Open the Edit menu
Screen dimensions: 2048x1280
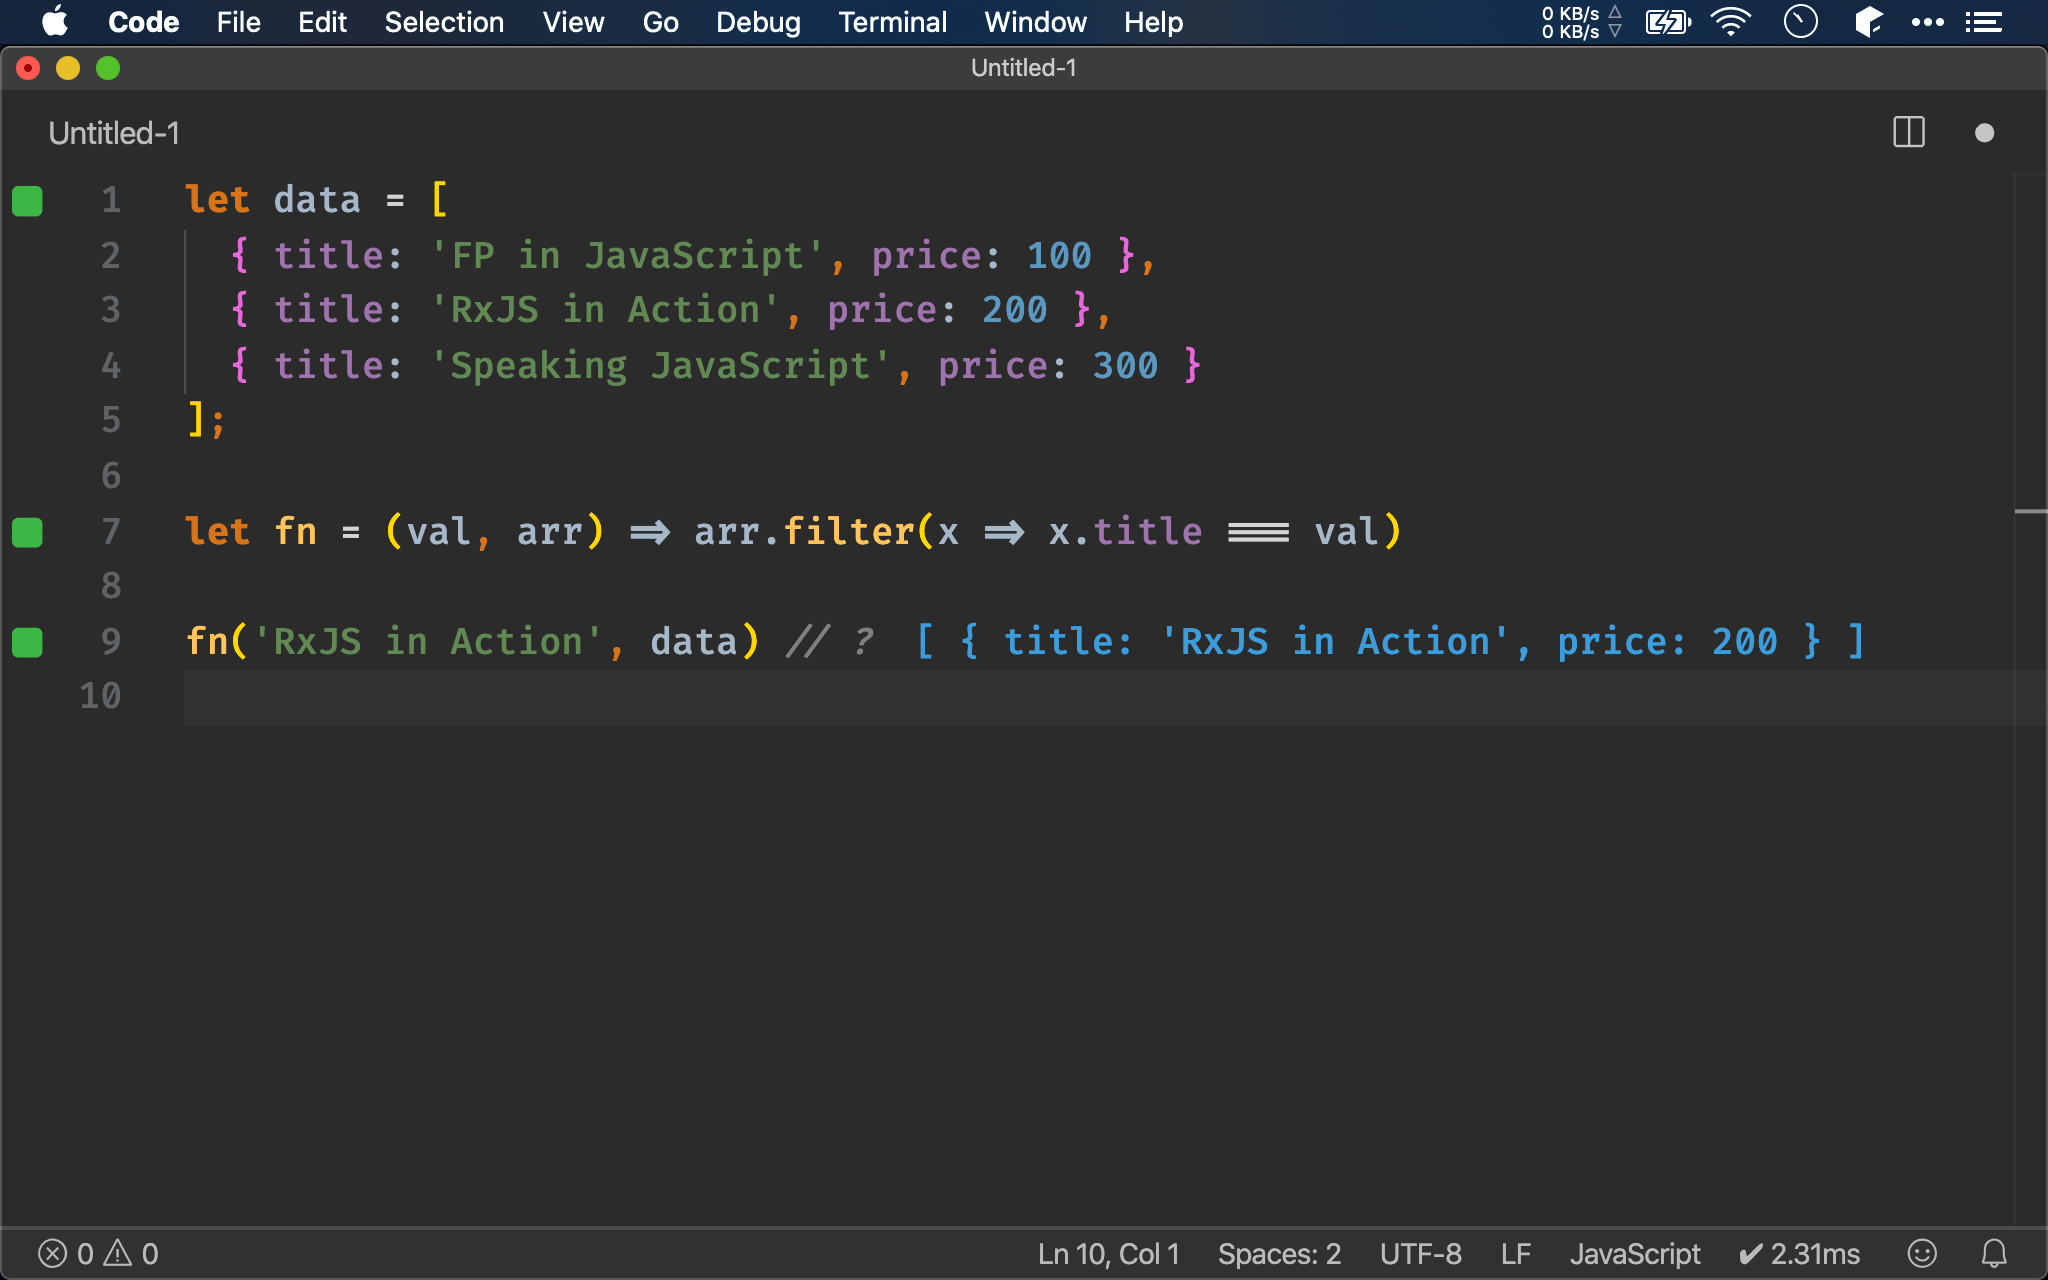322,22
